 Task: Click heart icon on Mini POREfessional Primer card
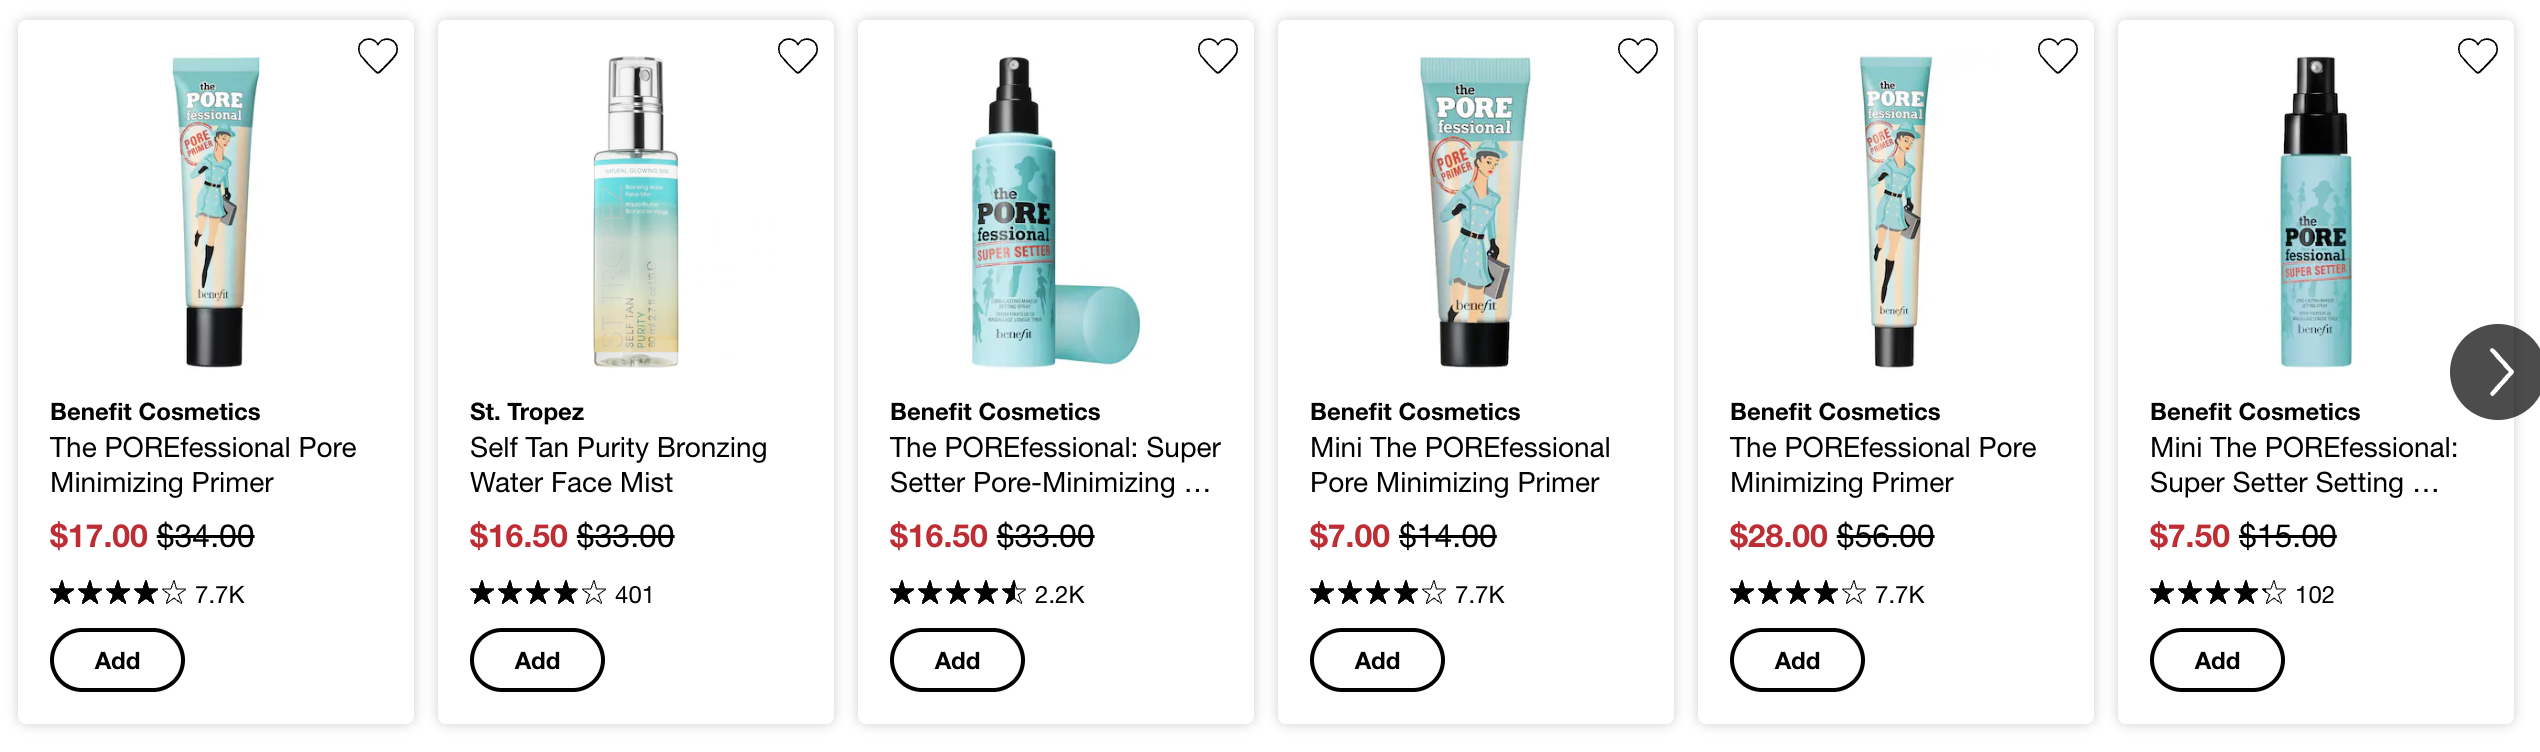[x=1638, y=56]
